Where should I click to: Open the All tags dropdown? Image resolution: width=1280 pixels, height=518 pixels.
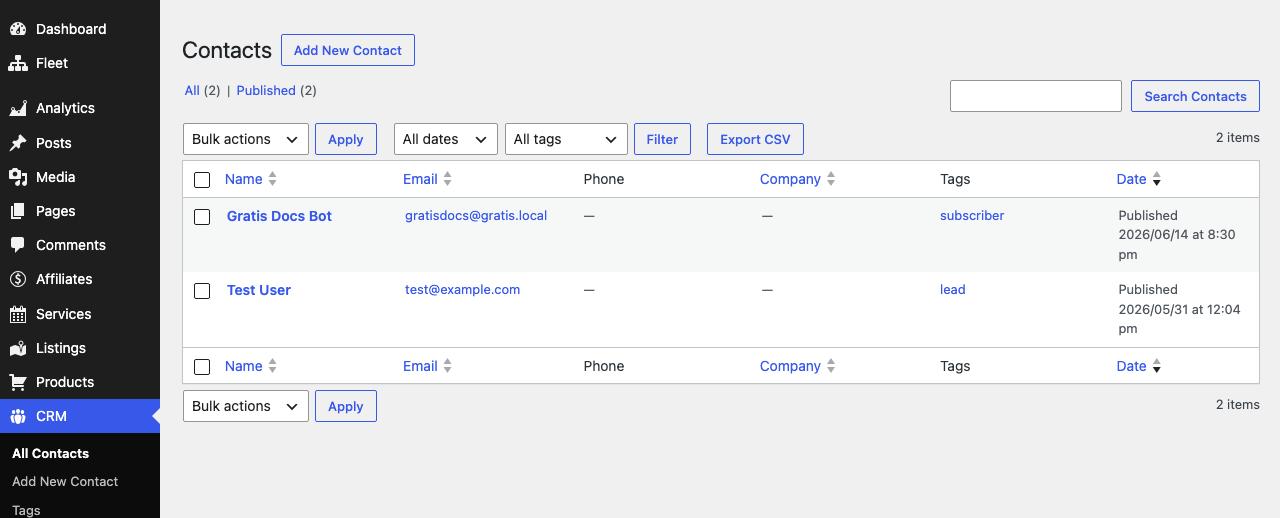(x=566, y=139)
